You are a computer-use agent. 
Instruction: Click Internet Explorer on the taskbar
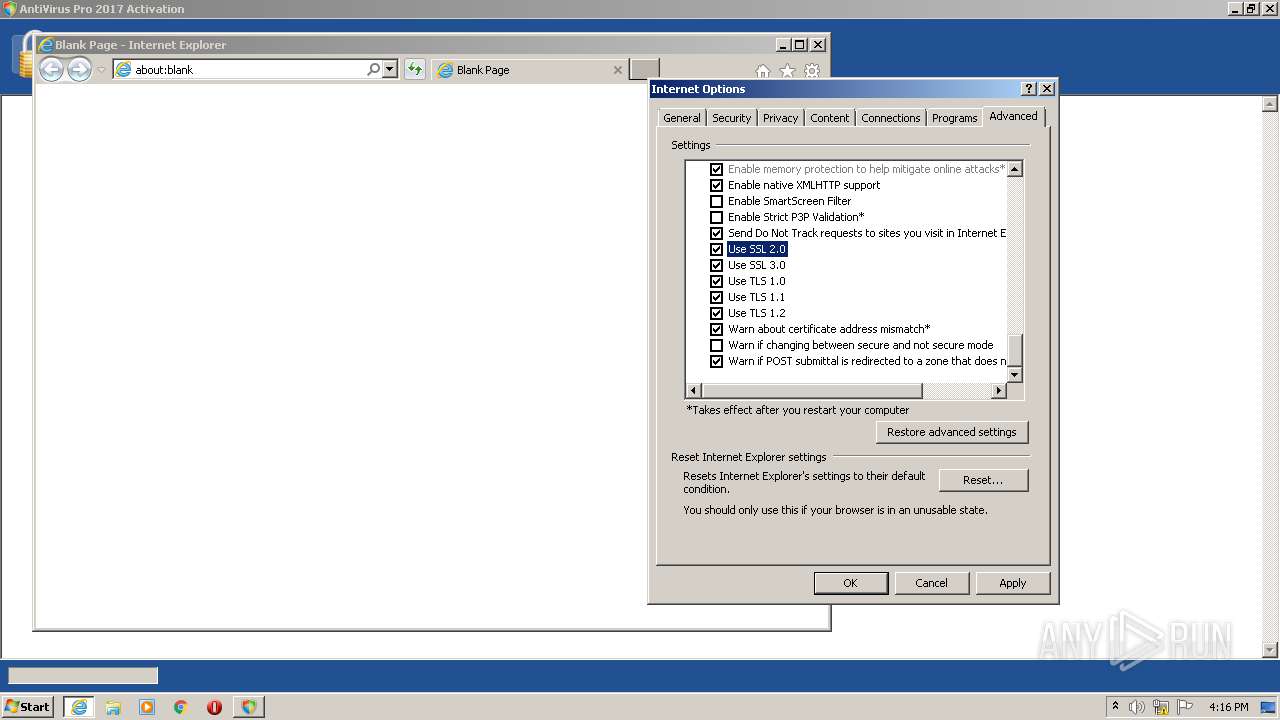(x=79, y=707)
